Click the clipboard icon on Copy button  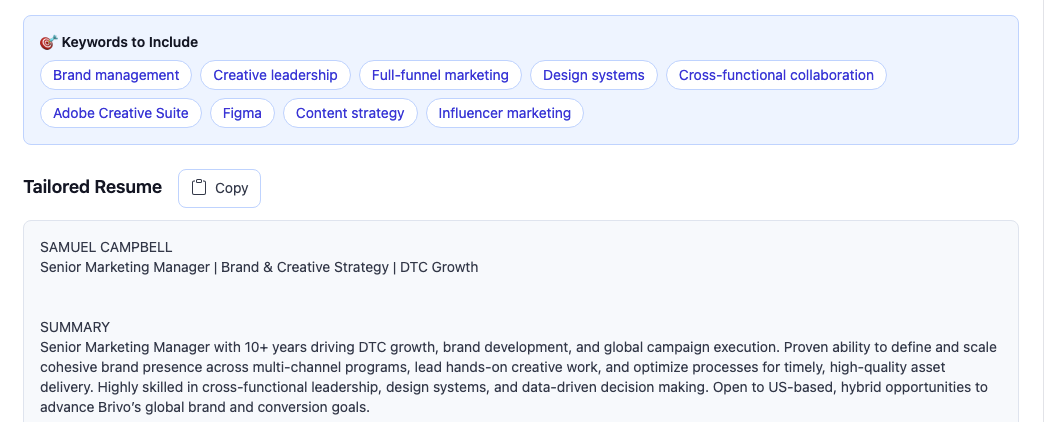(x=198, y=188)
